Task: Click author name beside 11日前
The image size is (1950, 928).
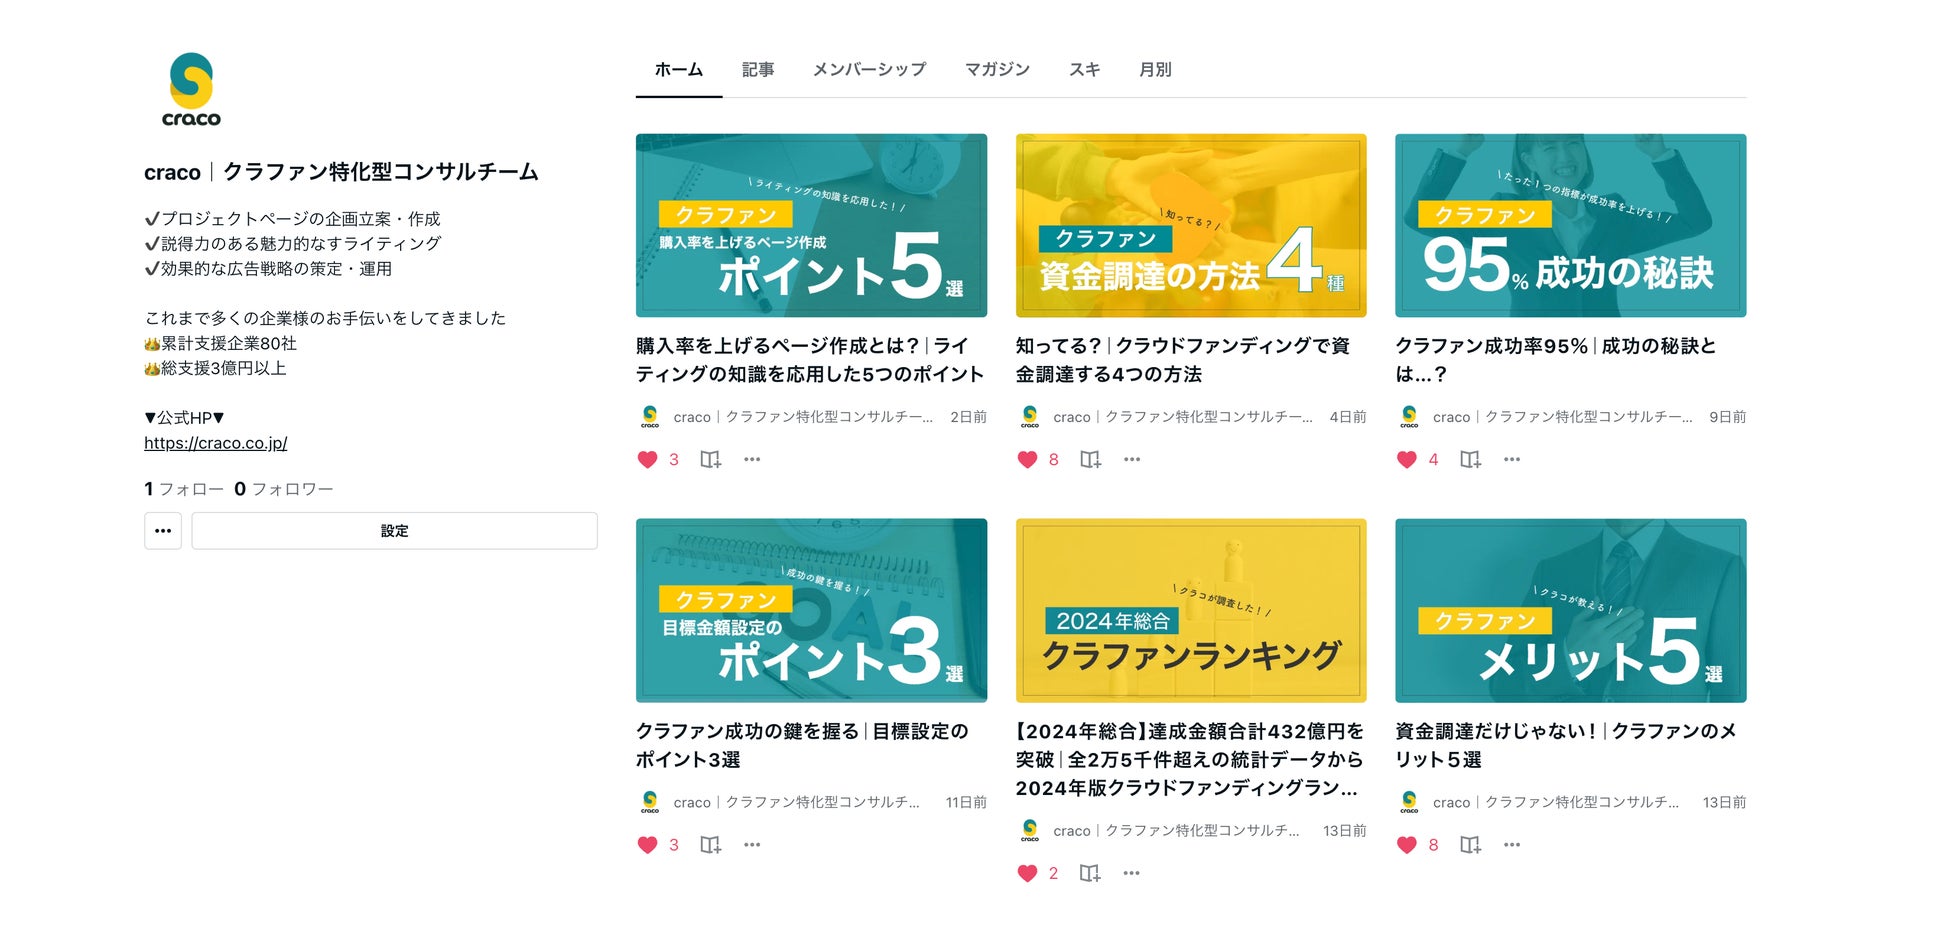Action: [x=796, y=802]
